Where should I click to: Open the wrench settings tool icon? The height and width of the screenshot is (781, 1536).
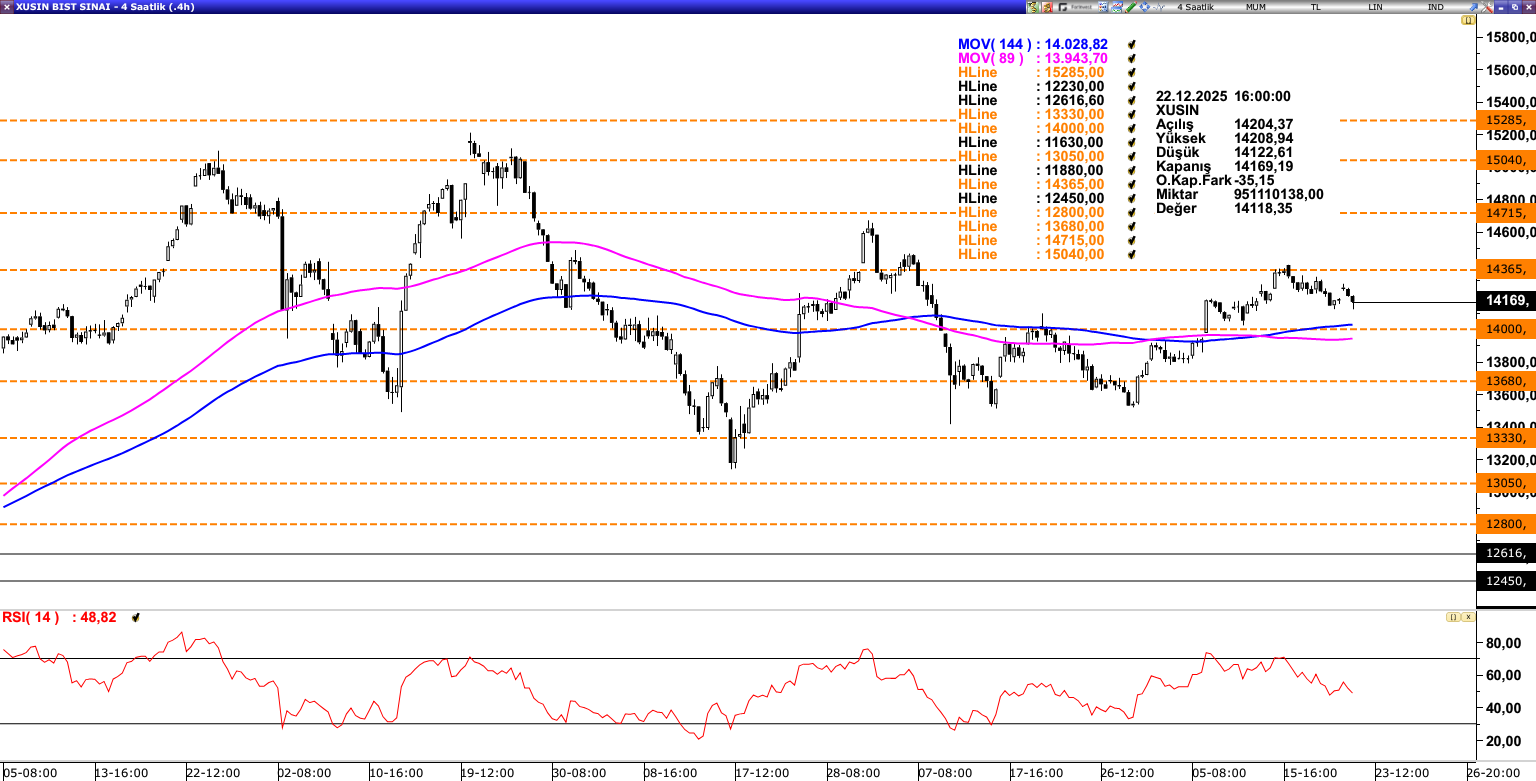(1487, 7)
